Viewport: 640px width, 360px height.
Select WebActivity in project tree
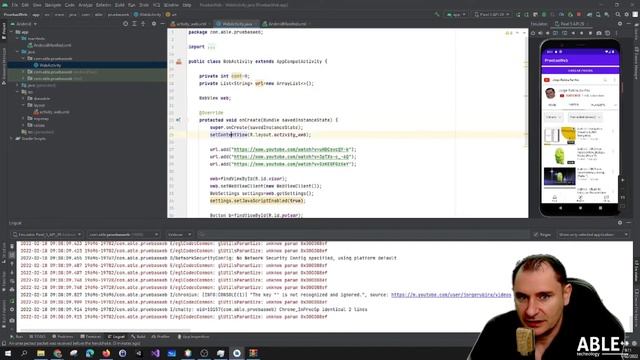click(x=50, y=65)
